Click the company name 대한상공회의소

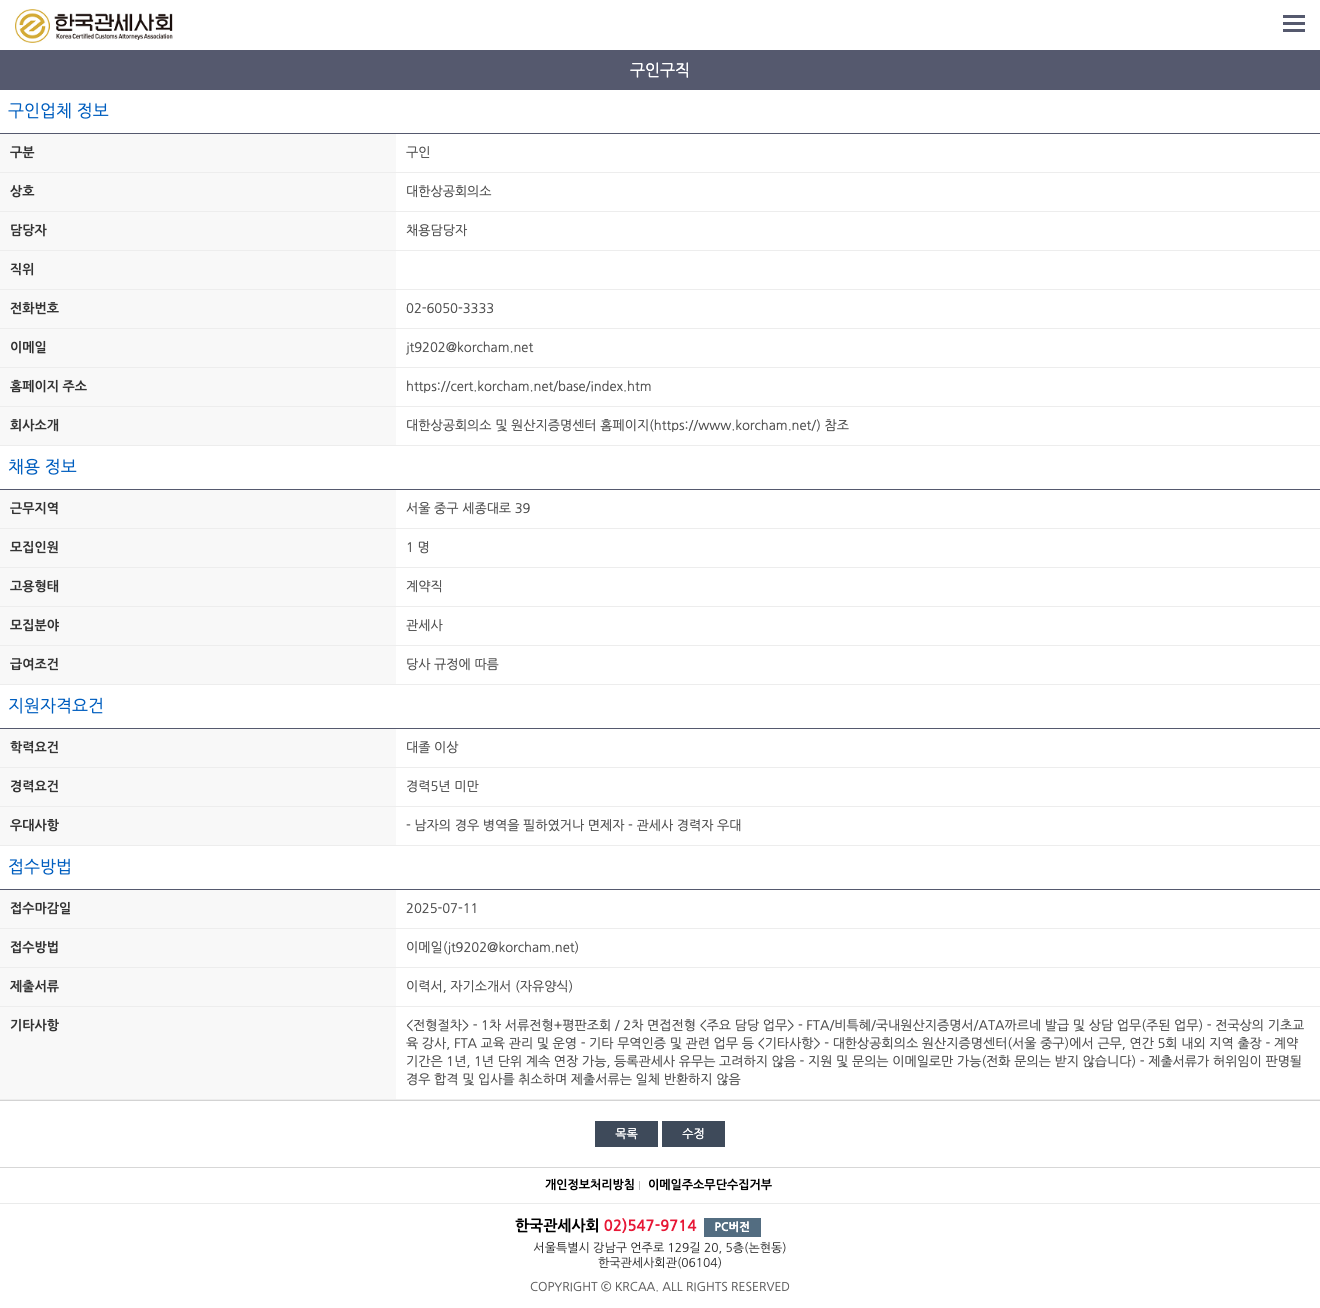tap(449, 191)
